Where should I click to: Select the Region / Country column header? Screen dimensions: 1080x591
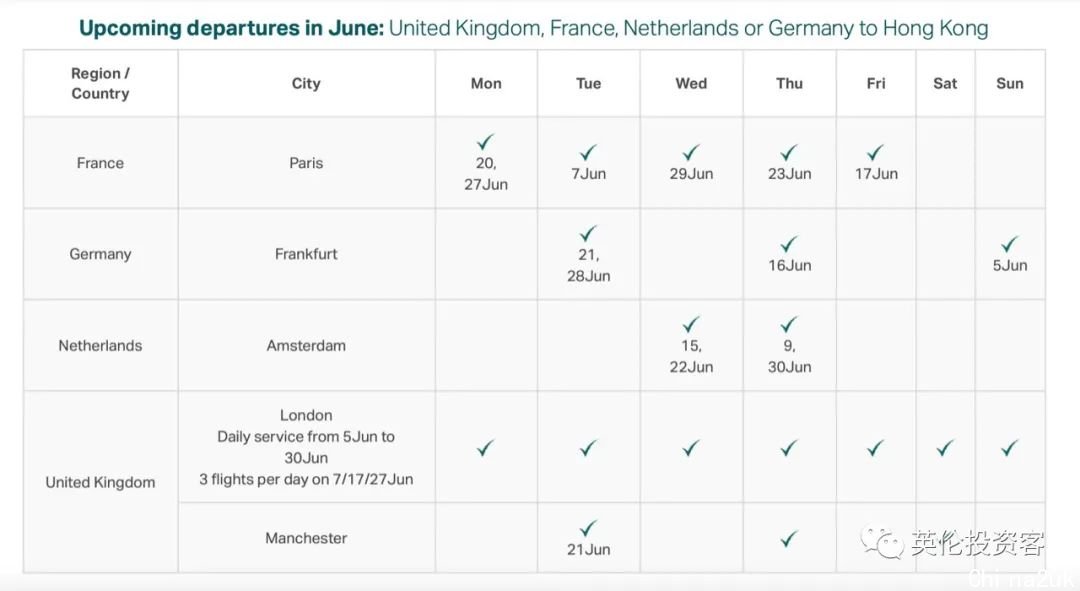pyautogui.click(x=101, y=83)
